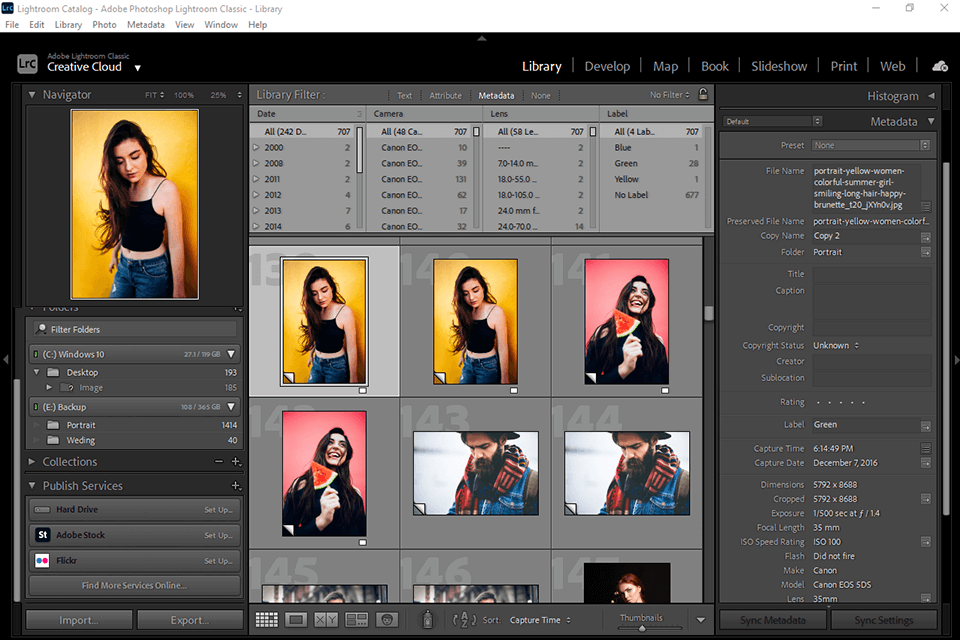The image size is (960, 640).
Task: Switch to Grid view icon
Action: (x=266, y=620)
